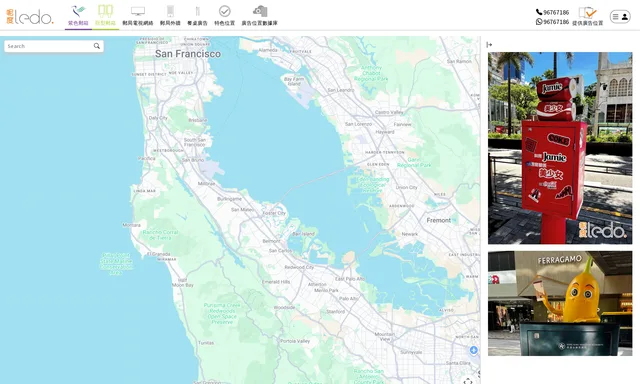
Task: Click the phone handset icon
Action: pyautogui.click(x=539, y=12)
